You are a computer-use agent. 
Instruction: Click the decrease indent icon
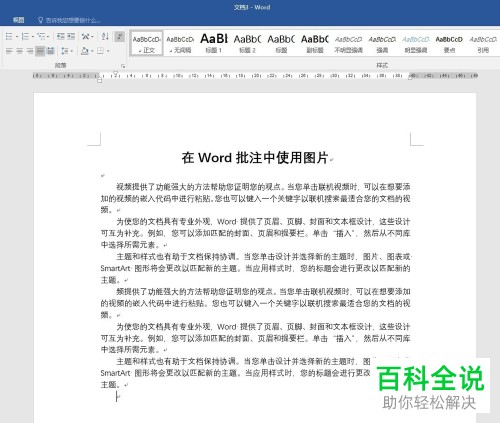point(60,36)
